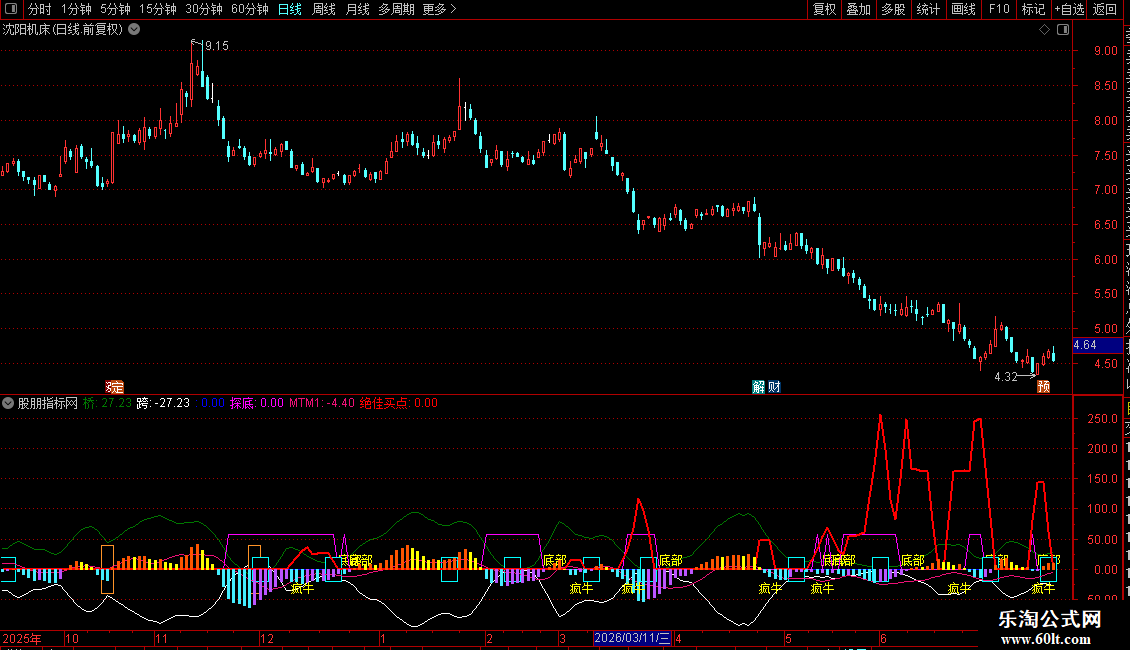Click the 财 financial marker on chart

pyautogui.click(x=774, y=387)
